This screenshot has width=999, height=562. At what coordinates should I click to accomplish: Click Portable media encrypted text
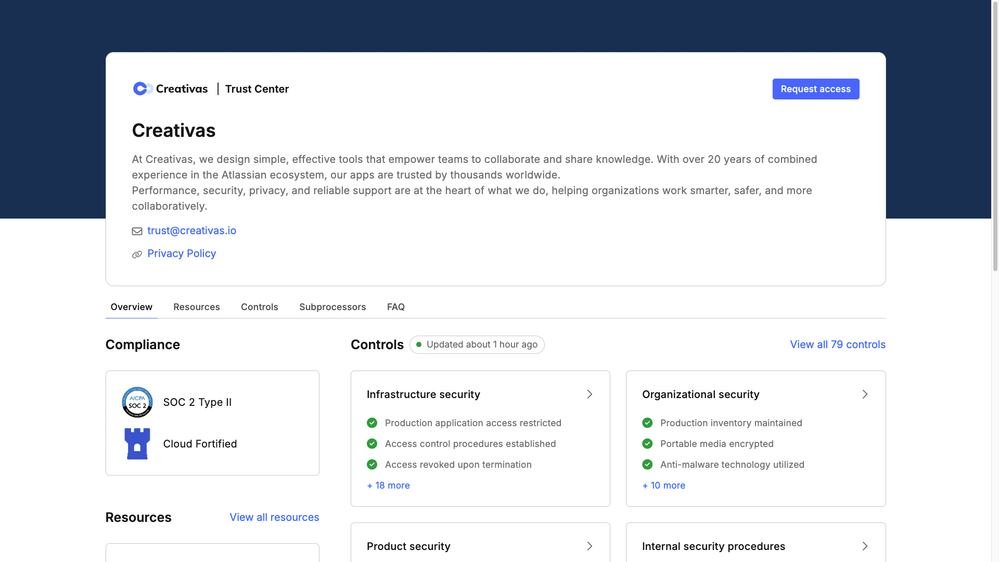tap(717, 443)
